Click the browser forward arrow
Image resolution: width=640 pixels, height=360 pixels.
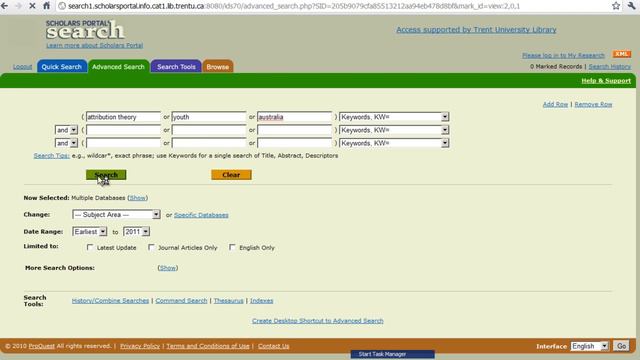point(18,6)
